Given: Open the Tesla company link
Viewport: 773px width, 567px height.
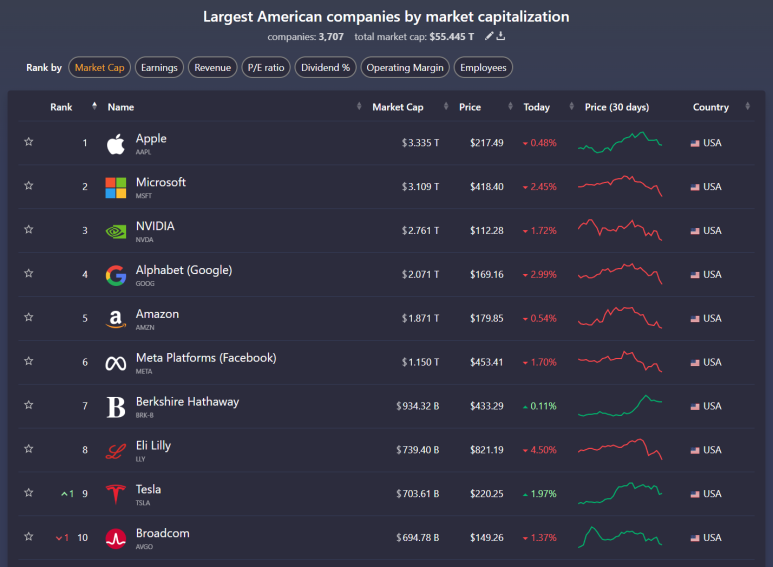Looking at the screenshot, I should coord(148,490).
